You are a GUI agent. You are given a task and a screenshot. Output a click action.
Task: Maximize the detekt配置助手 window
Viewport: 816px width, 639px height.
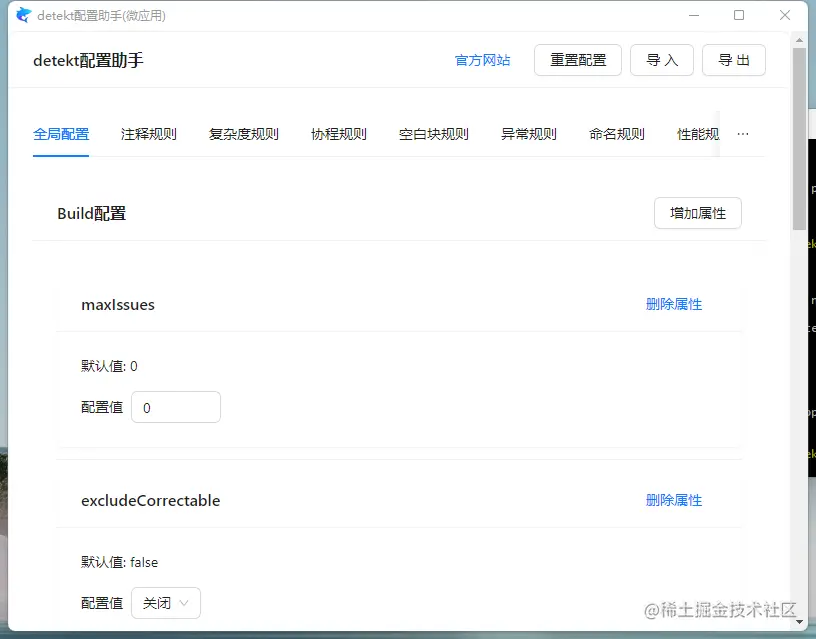[x=739, y=16]
